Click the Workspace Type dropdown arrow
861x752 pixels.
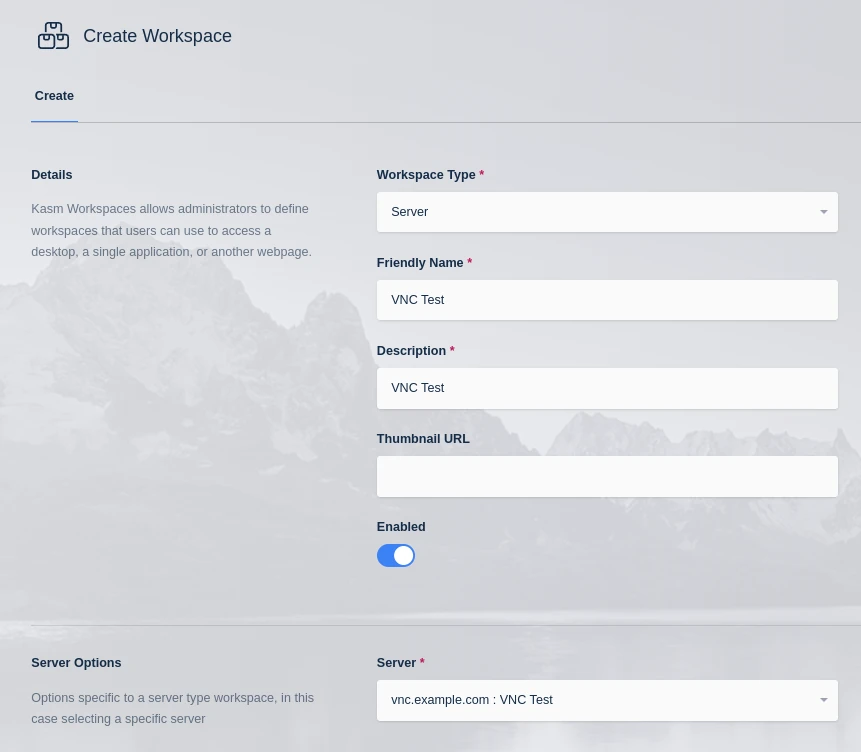(823, 212)
